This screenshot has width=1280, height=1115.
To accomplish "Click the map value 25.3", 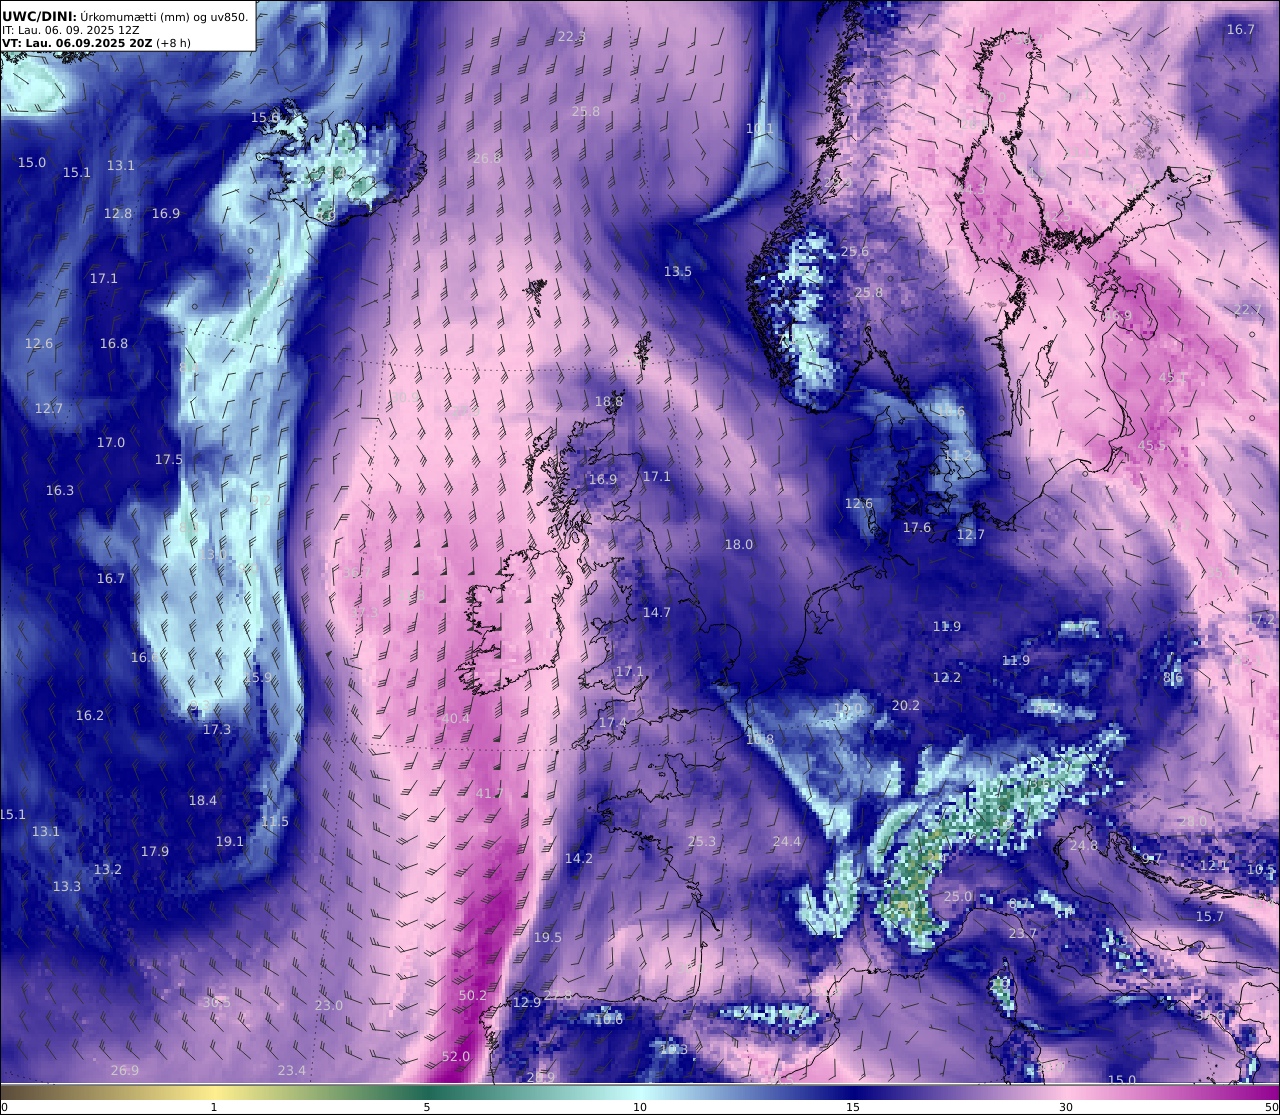I will tap(702, 842).
